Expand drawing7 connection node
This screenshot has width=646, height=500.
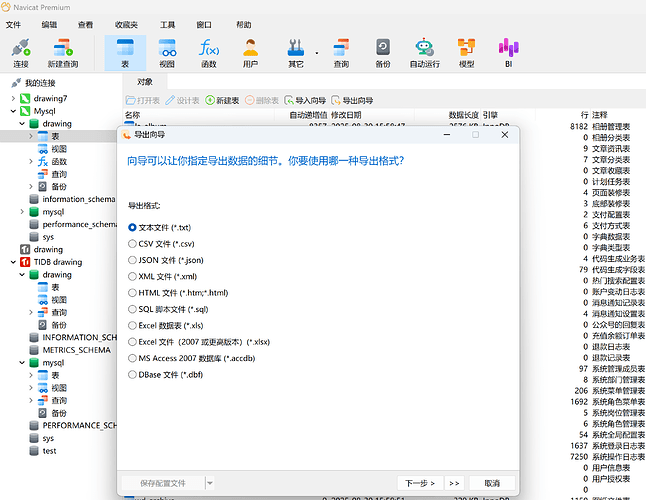pos(13,98)
